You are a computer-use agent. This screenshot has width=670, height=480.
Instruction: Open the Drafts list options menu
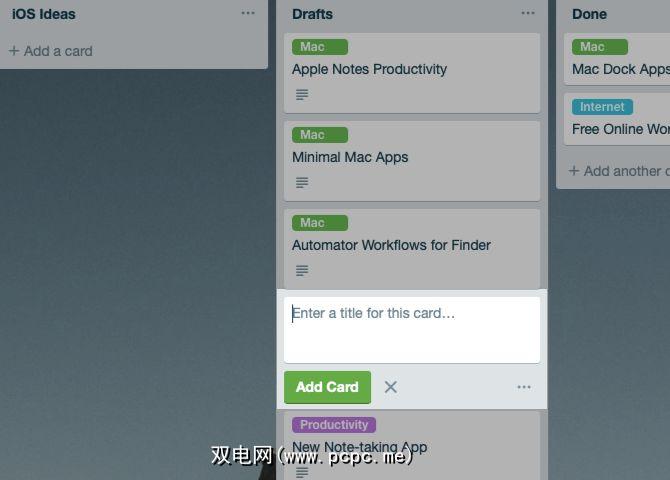click(x=528, y=13)
